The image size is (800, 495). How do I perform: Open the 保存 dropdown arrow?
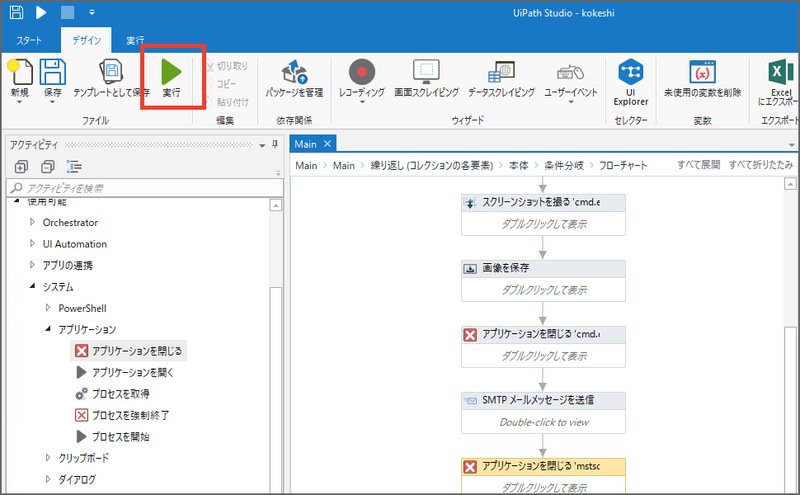pyautogui.click(x=53, y=102)
